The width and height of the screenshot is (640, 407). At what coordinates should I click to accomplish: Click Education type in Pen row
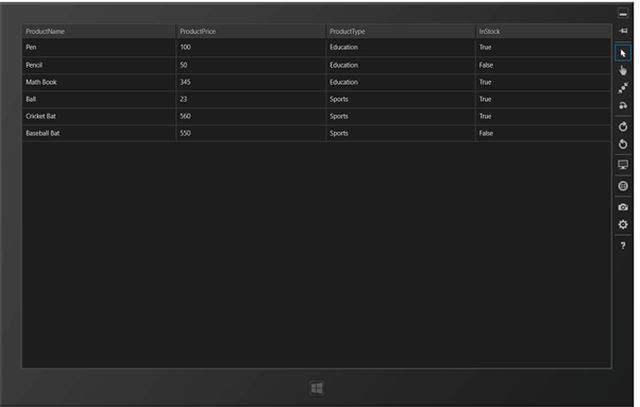point(400,47)
